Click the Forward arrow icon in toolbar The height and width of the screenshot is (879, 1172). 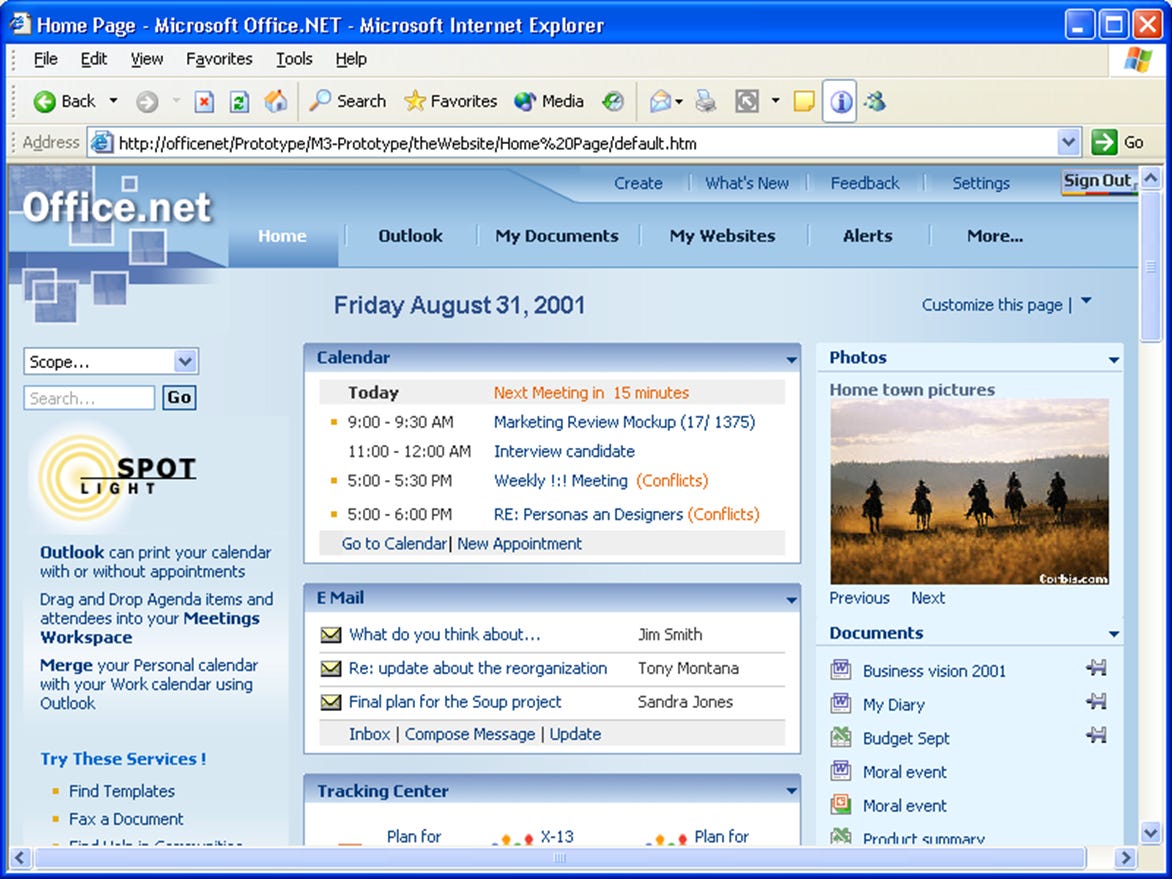pyautogui.click(x=146, y=102)
